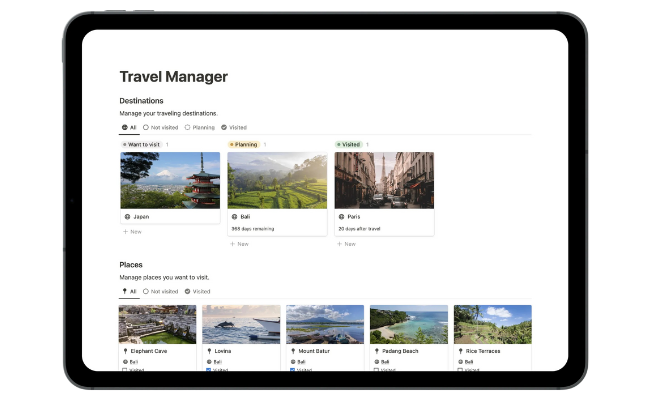Click the pin icon next to Padang Beach
The image size is (650, 400).
(376, 351)
